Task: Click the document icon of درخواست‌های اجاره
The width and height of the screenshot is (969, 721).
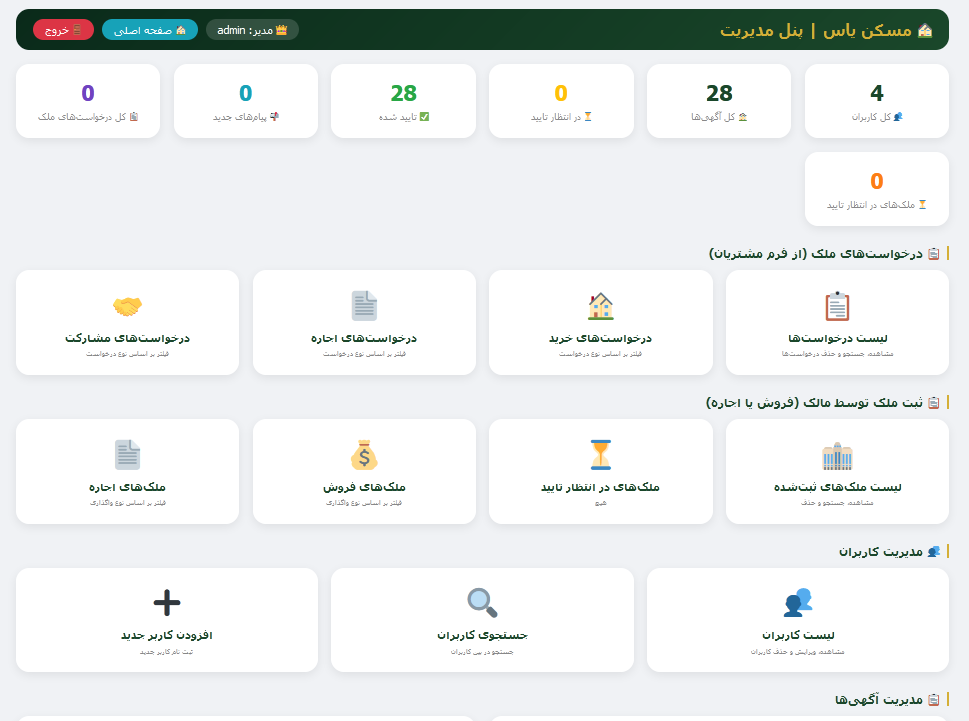Action: (364, 306)
